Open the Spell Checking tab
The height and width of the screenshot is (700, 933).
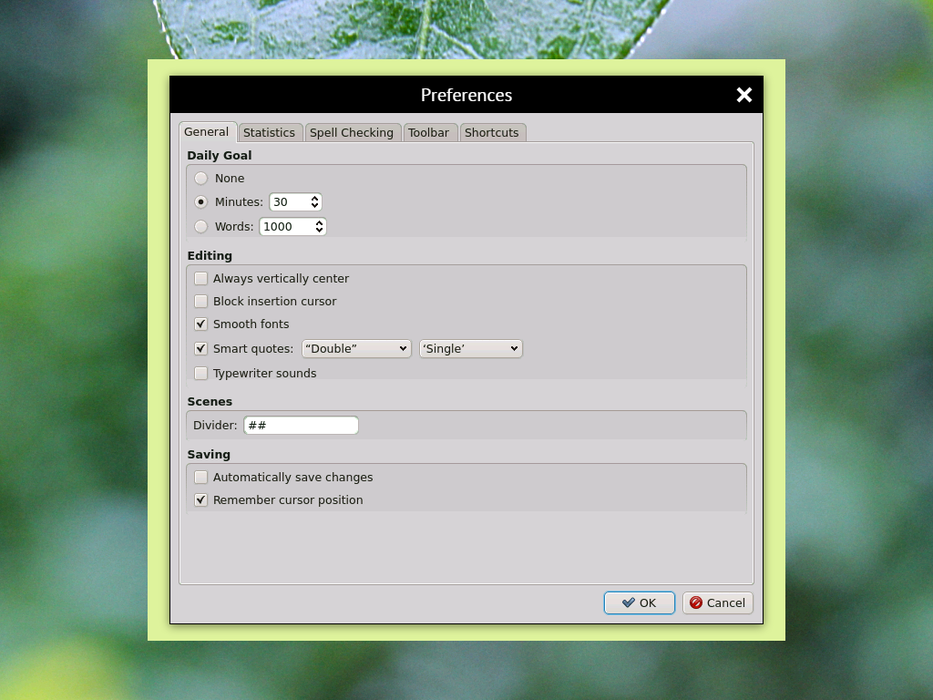351,133
